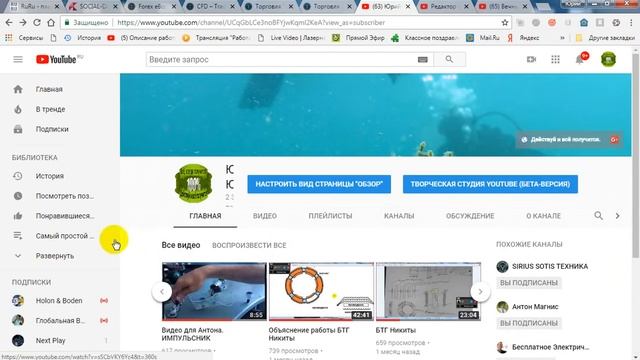The image size is (640, 360).
Task: Click the В тренде flame icon
Action: click(x=18, y=109)
